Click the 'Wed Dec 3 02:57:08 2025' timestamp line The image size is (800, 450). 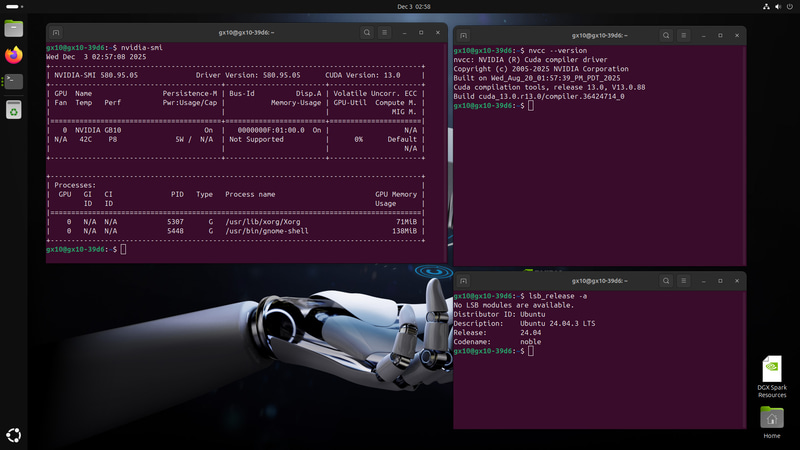click(96, 57)
